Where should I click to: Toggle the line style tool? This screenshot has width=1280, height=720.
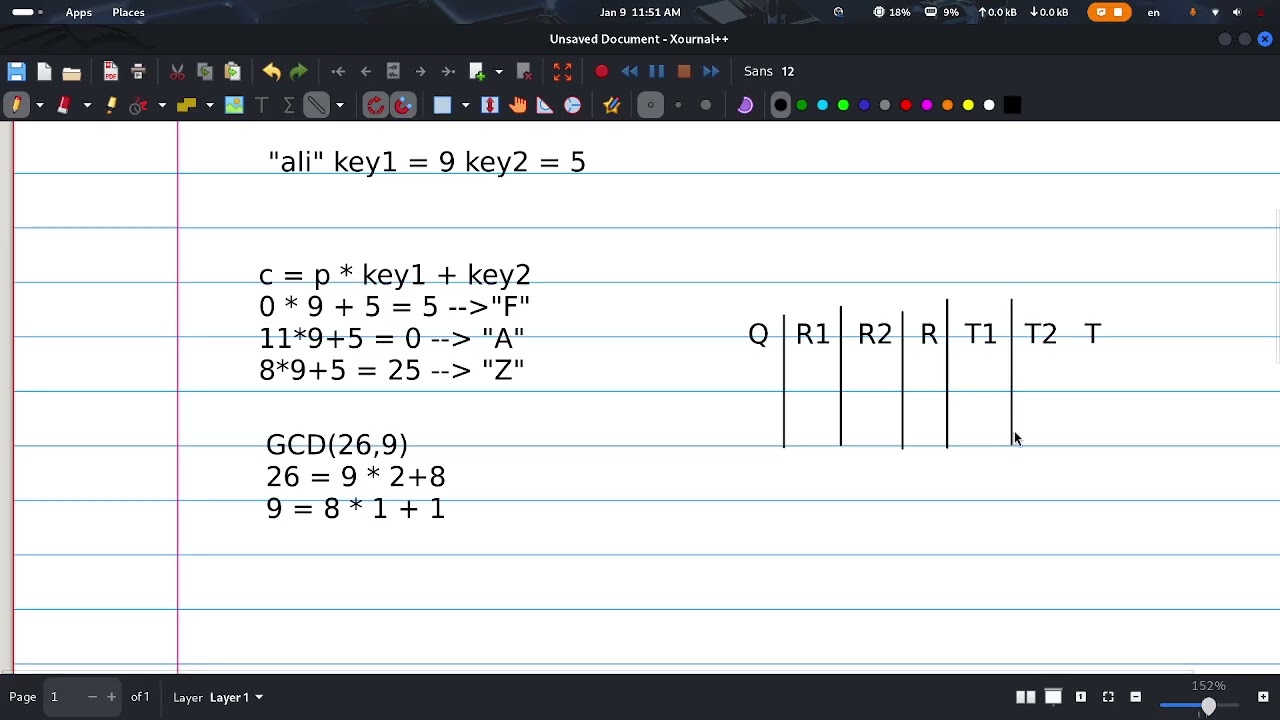click(x=316, y=105)
